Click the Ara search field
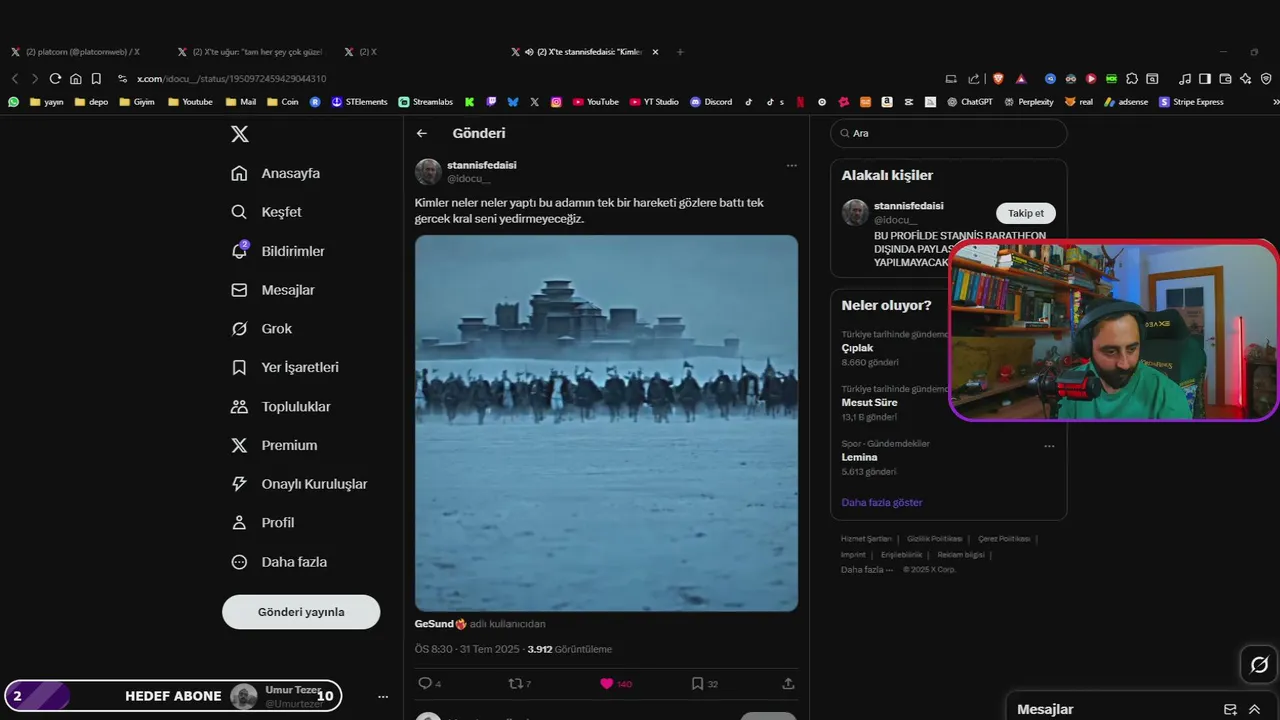 tap(948, 133)
